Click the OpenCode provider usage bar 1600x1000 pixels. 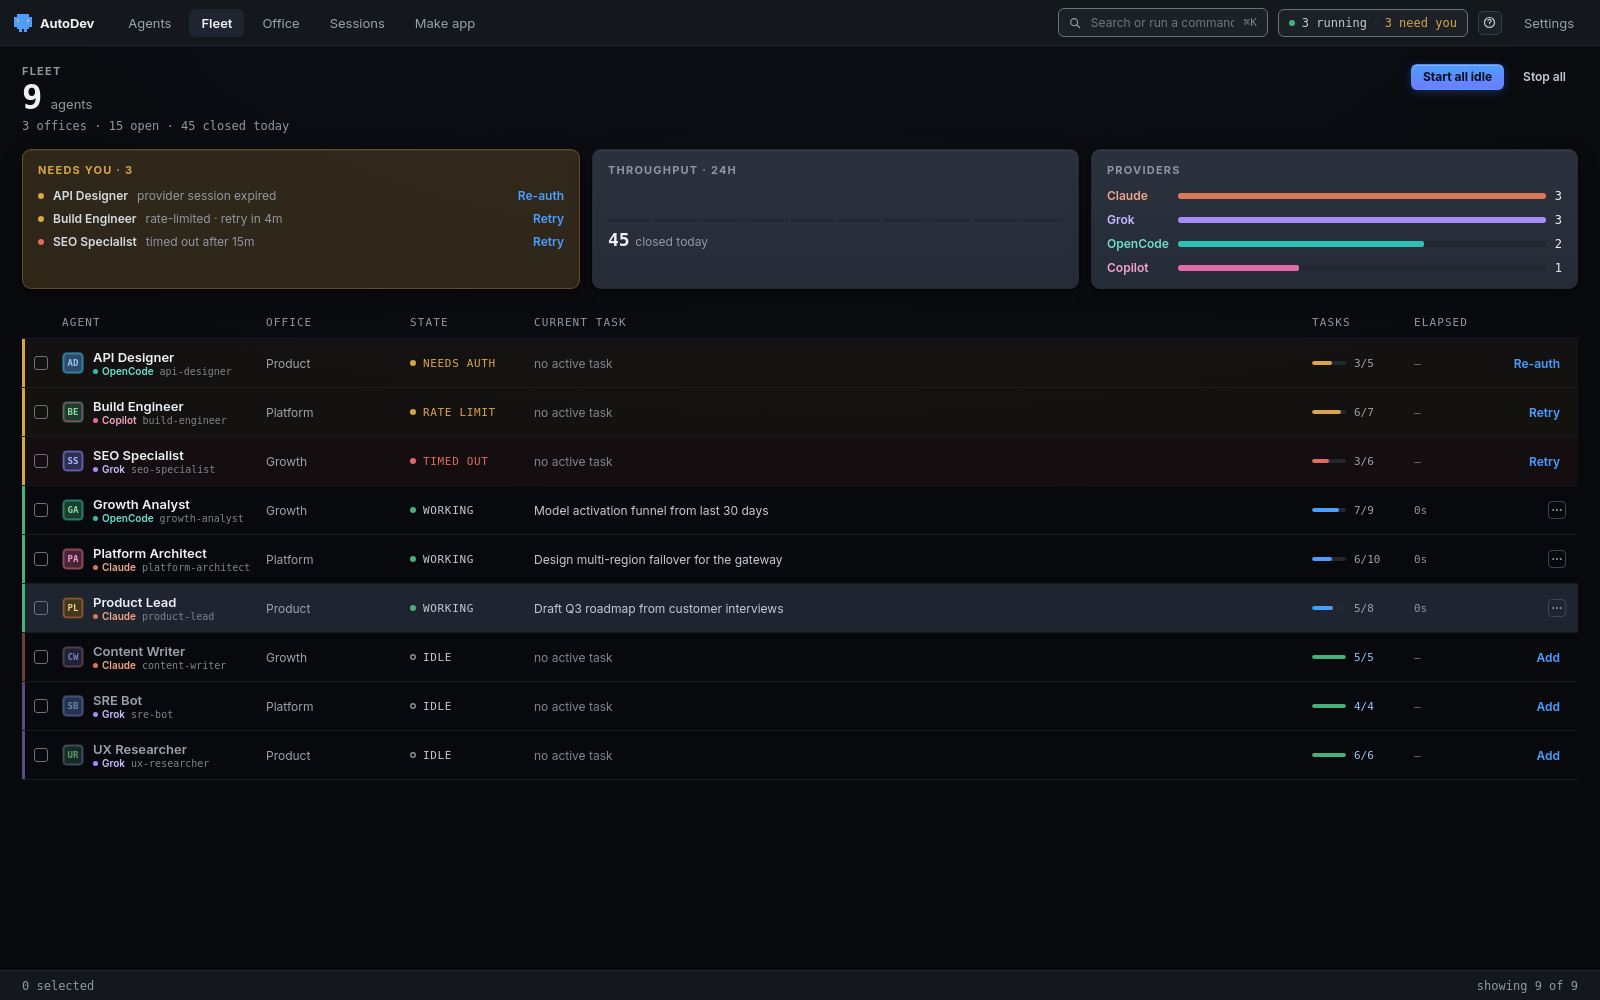1362,244
